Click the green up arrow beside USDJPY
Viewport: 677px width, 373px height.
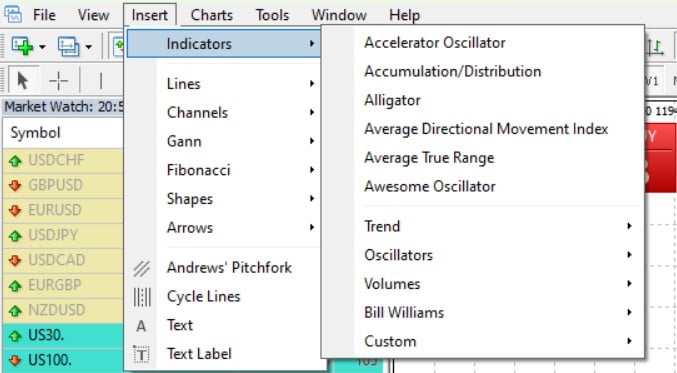[x=15, y=236]
